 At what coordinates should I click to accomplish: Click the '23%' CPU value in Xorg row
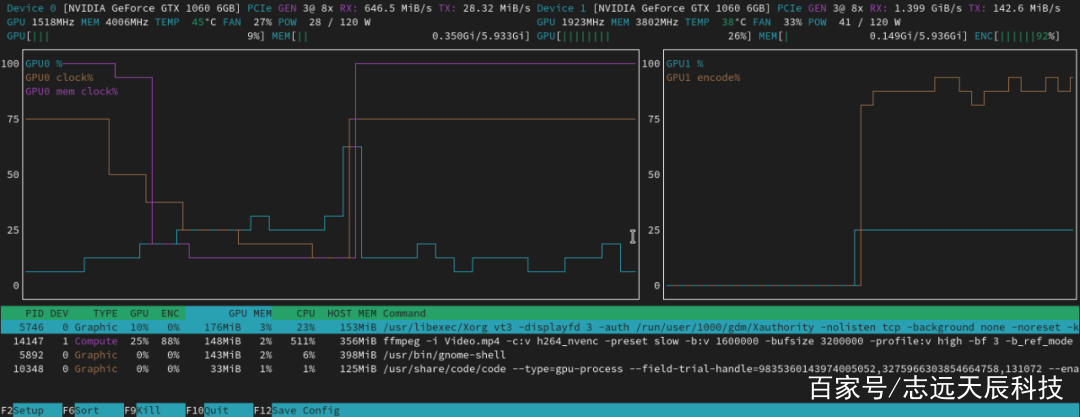306,327
